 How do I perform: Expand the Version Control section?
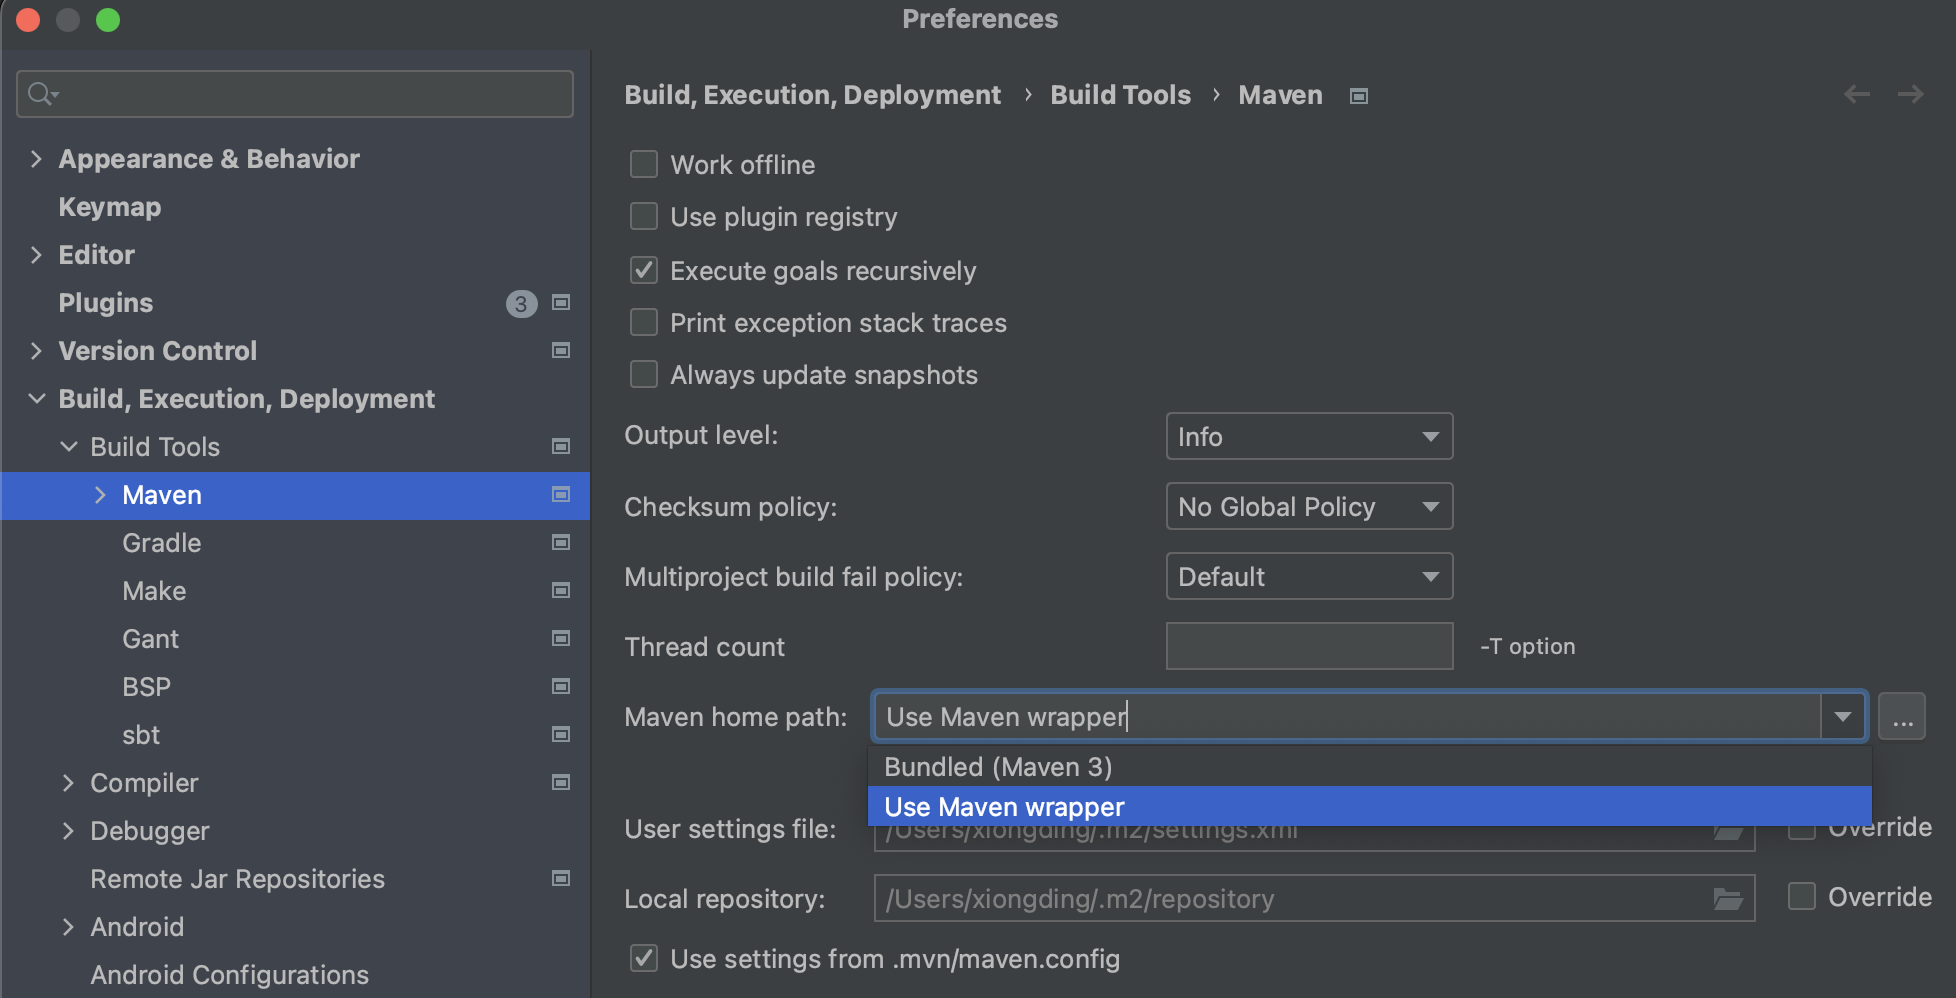36,351
